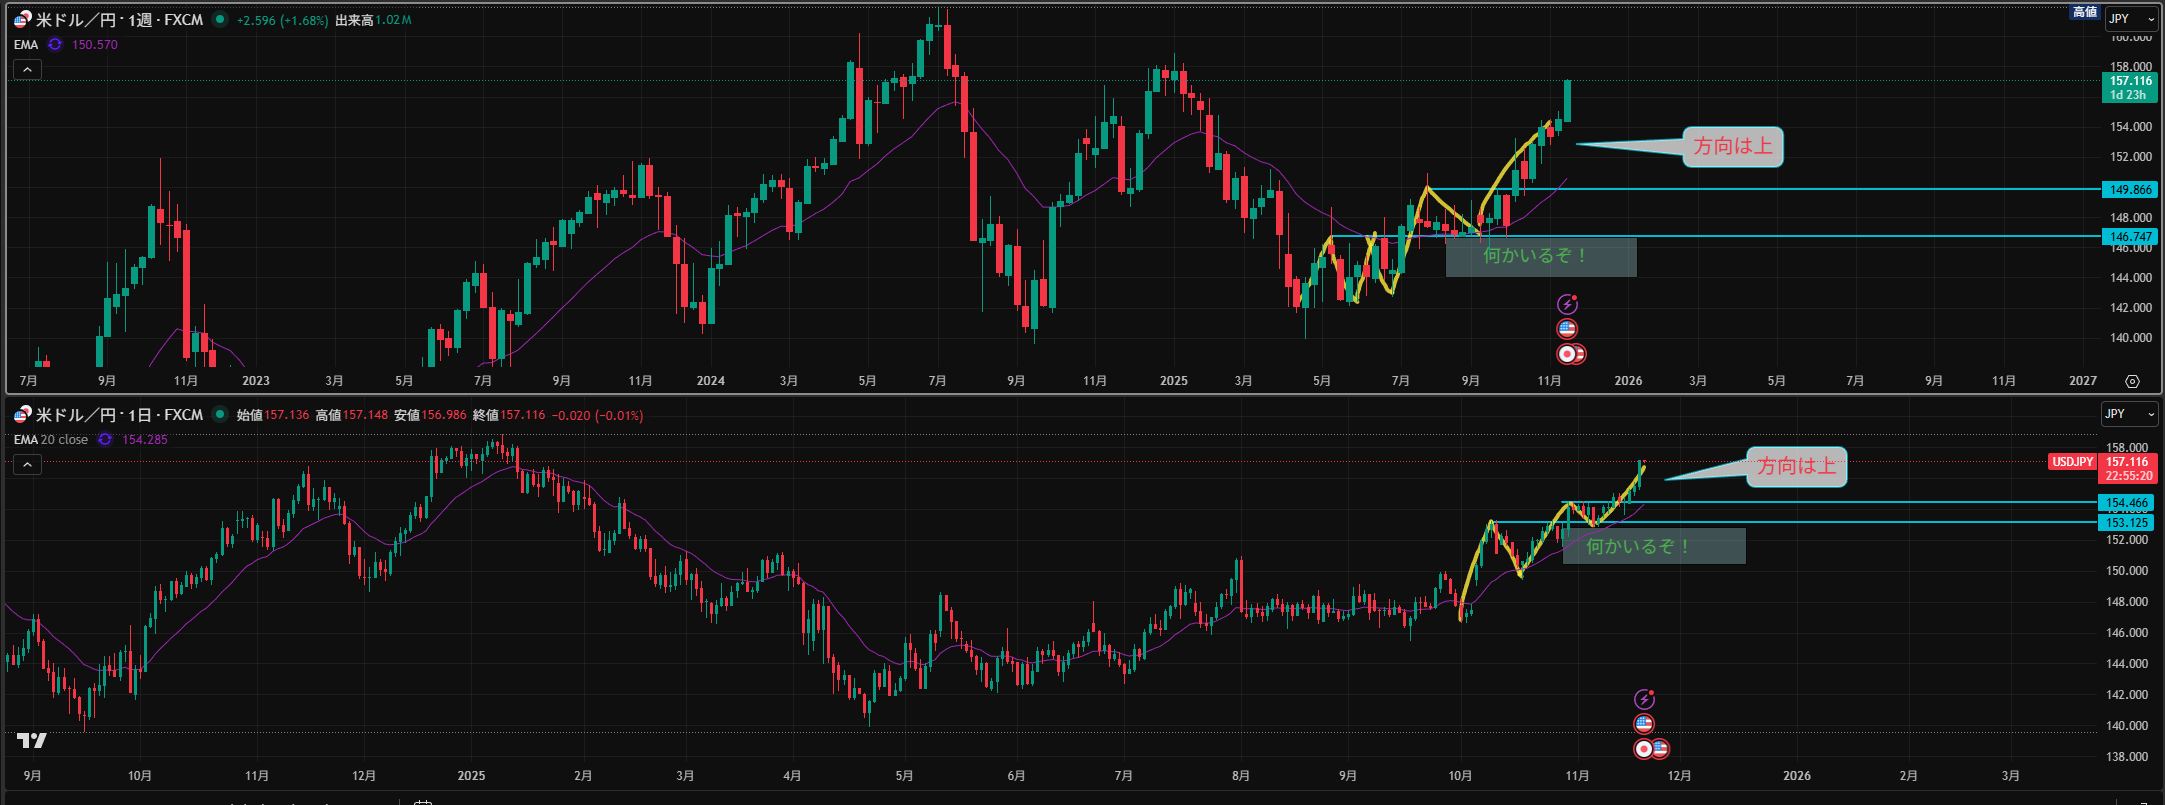Select the 方向は上 callout on weekly chart
The width and height of the screenshot is (2165, 805).
(x=1732, y=147)
